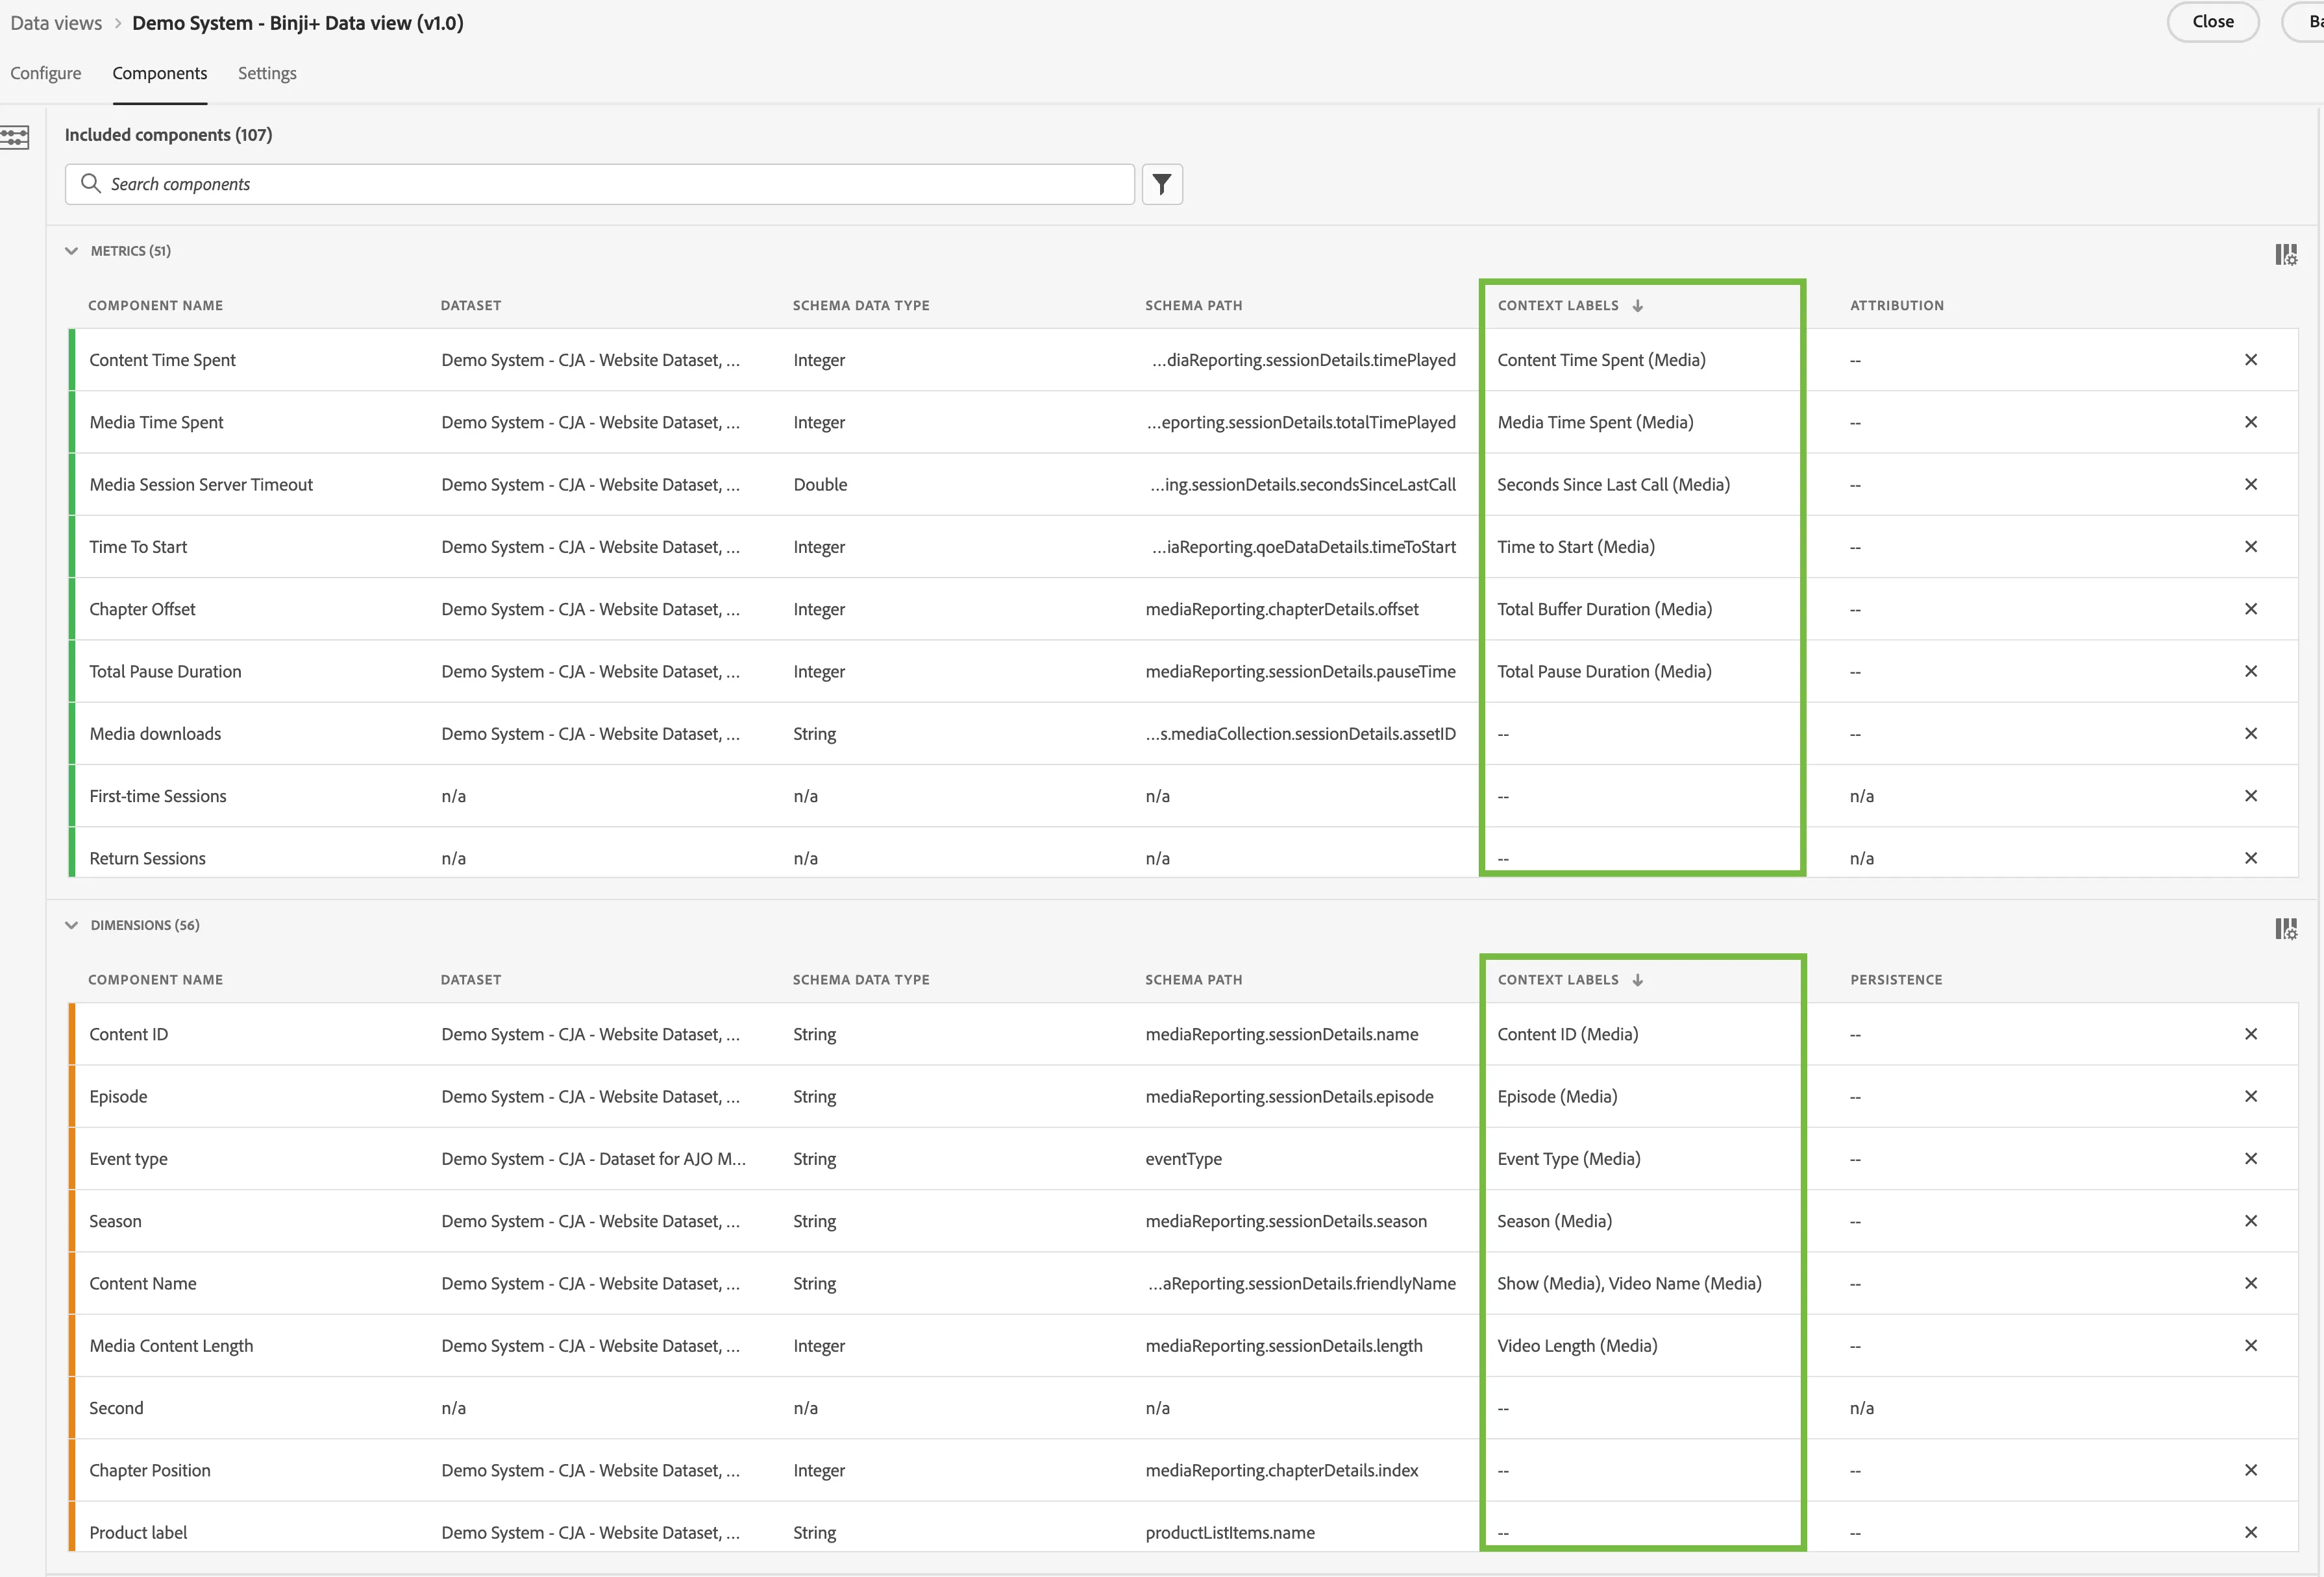
Task: Remove the Content Time Spent metric
Action: [2251, 360]
